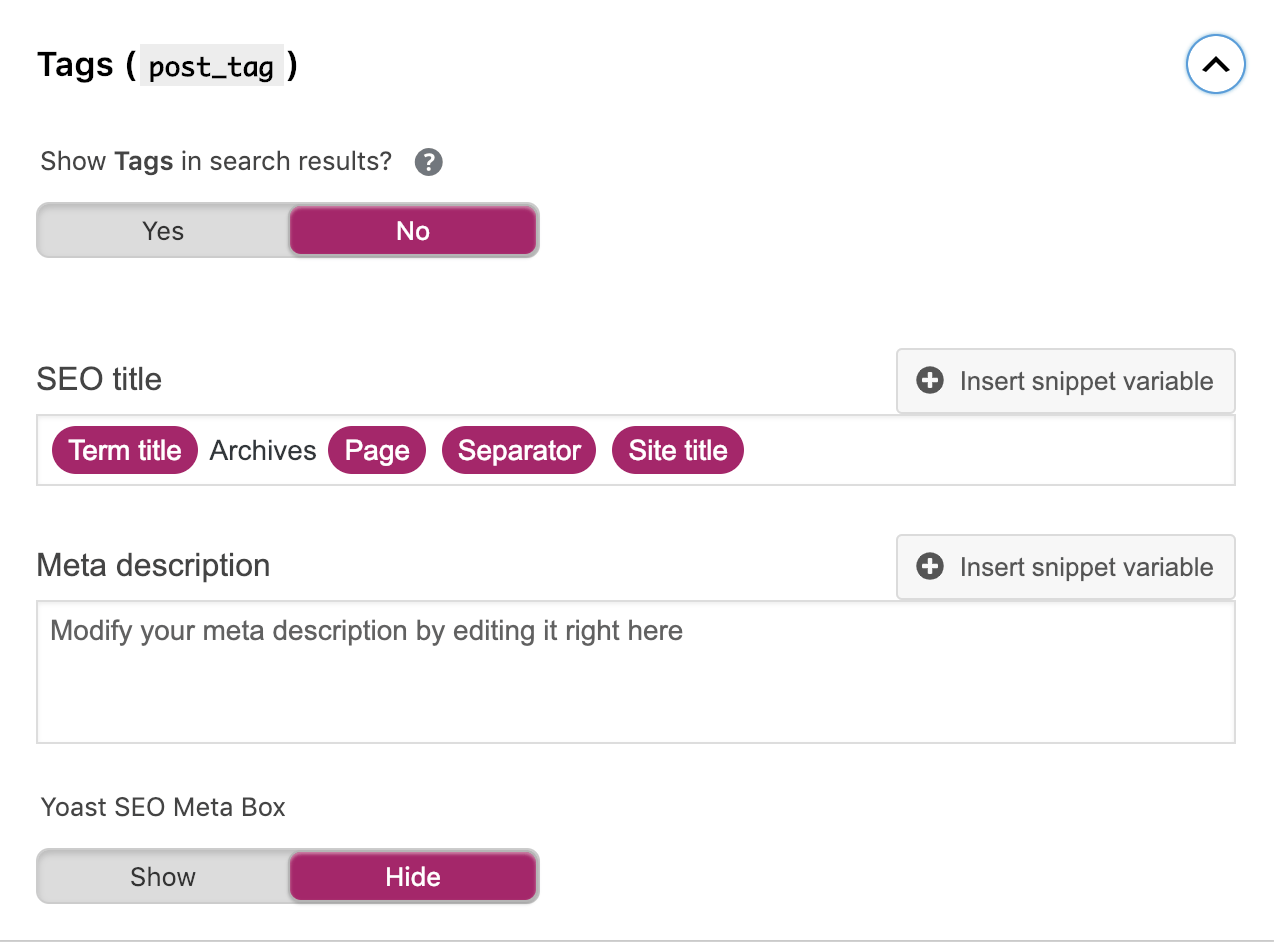Collapse the Tags section chevron
Image resolution: width=1274 pixels, height=942 pixels.
[1215, 66]
